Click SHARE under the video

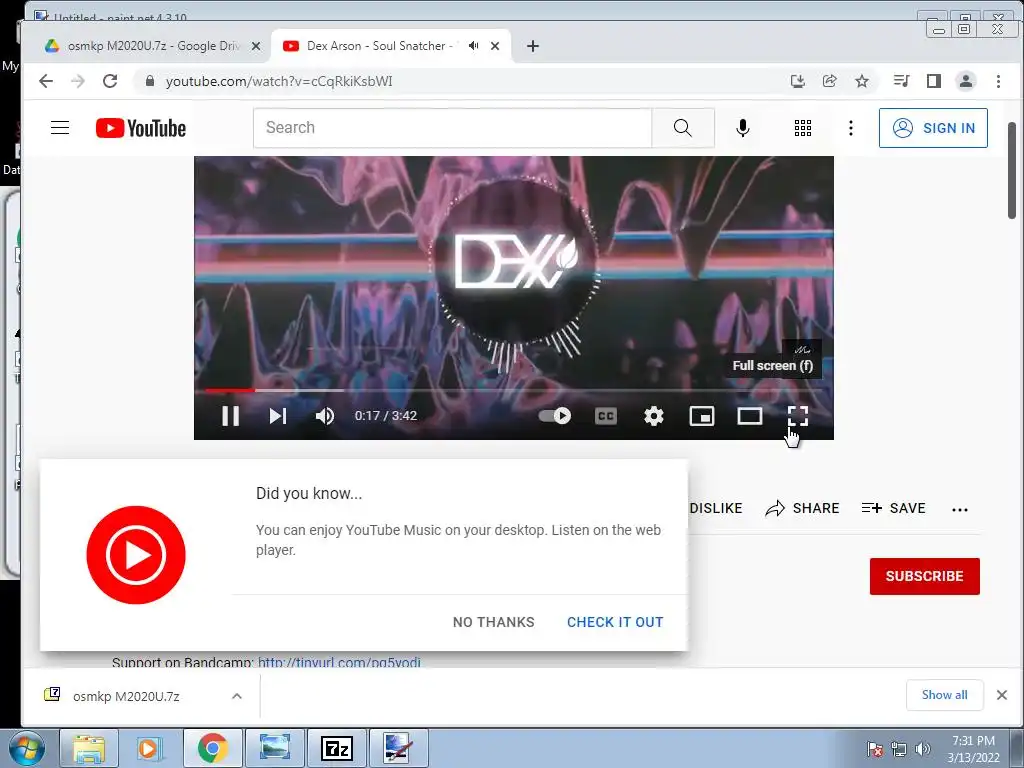click(802, 508)
